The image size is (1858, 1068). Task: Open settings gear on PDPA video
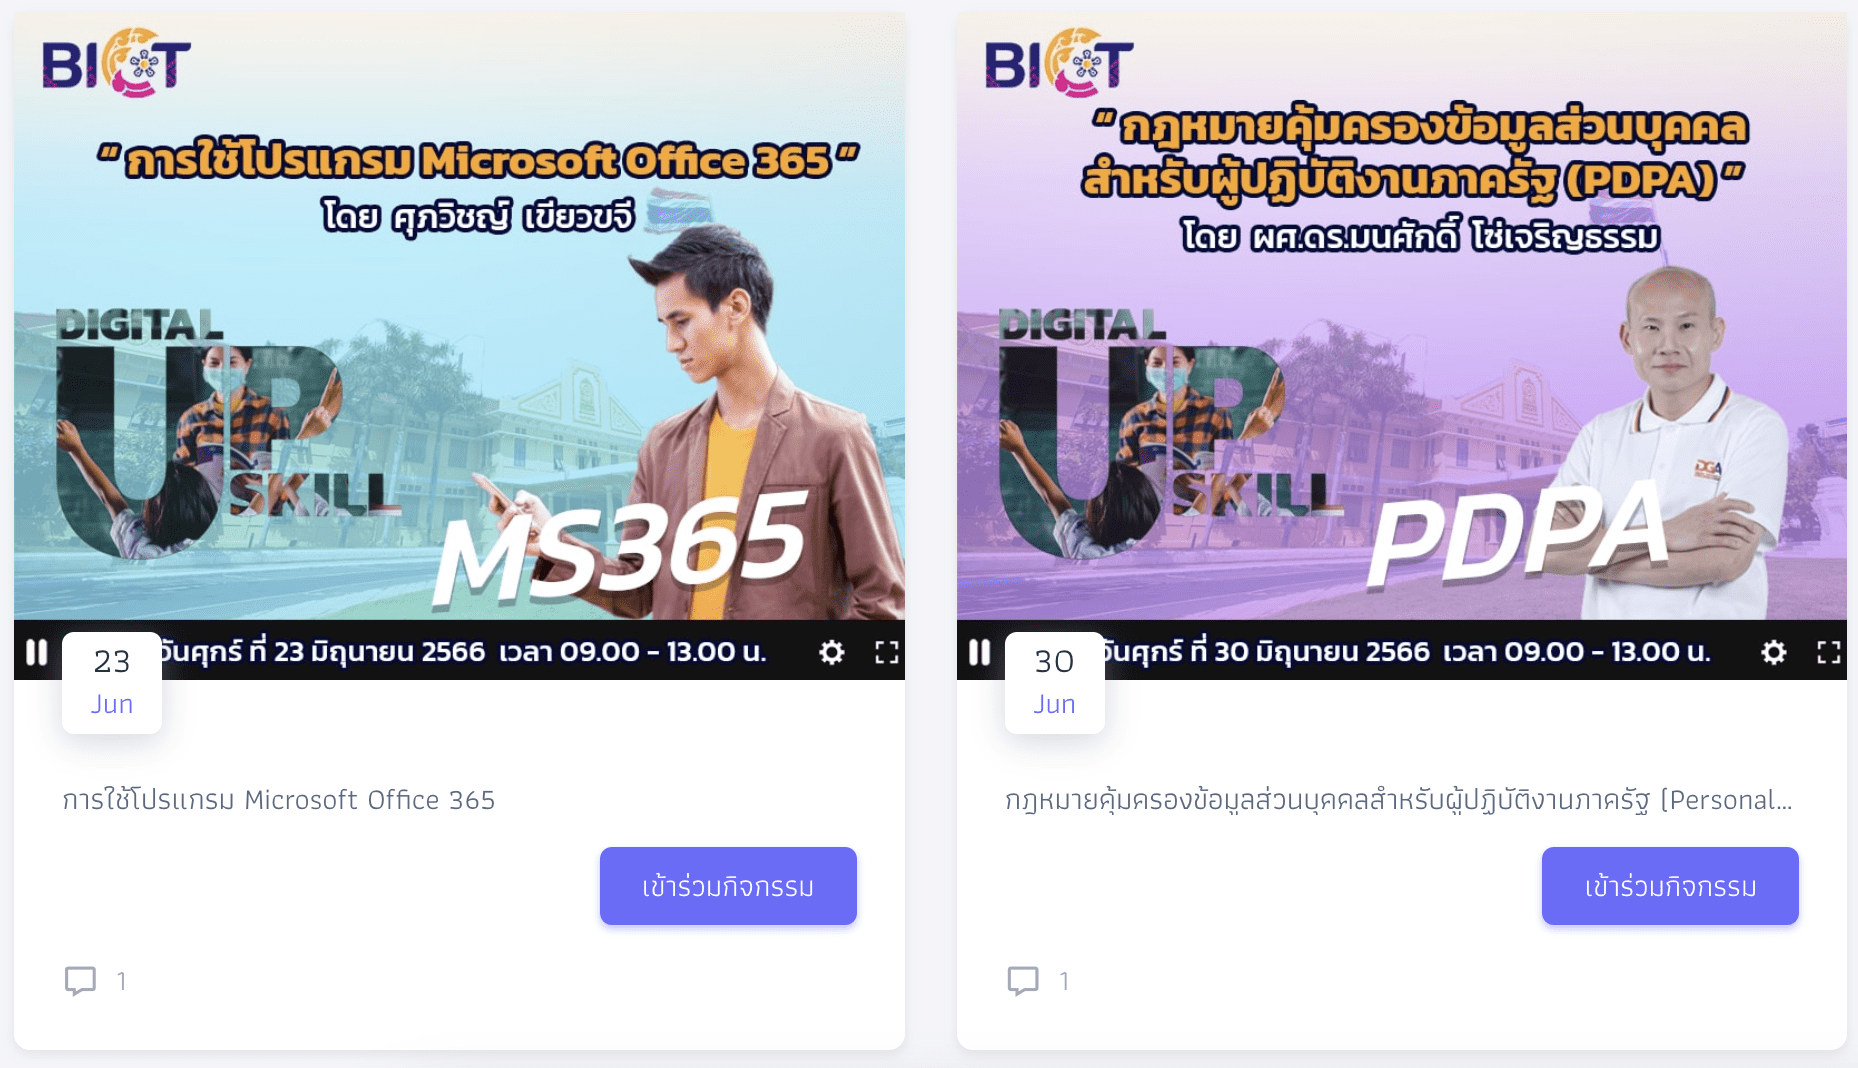click(x=1774, y=653)
